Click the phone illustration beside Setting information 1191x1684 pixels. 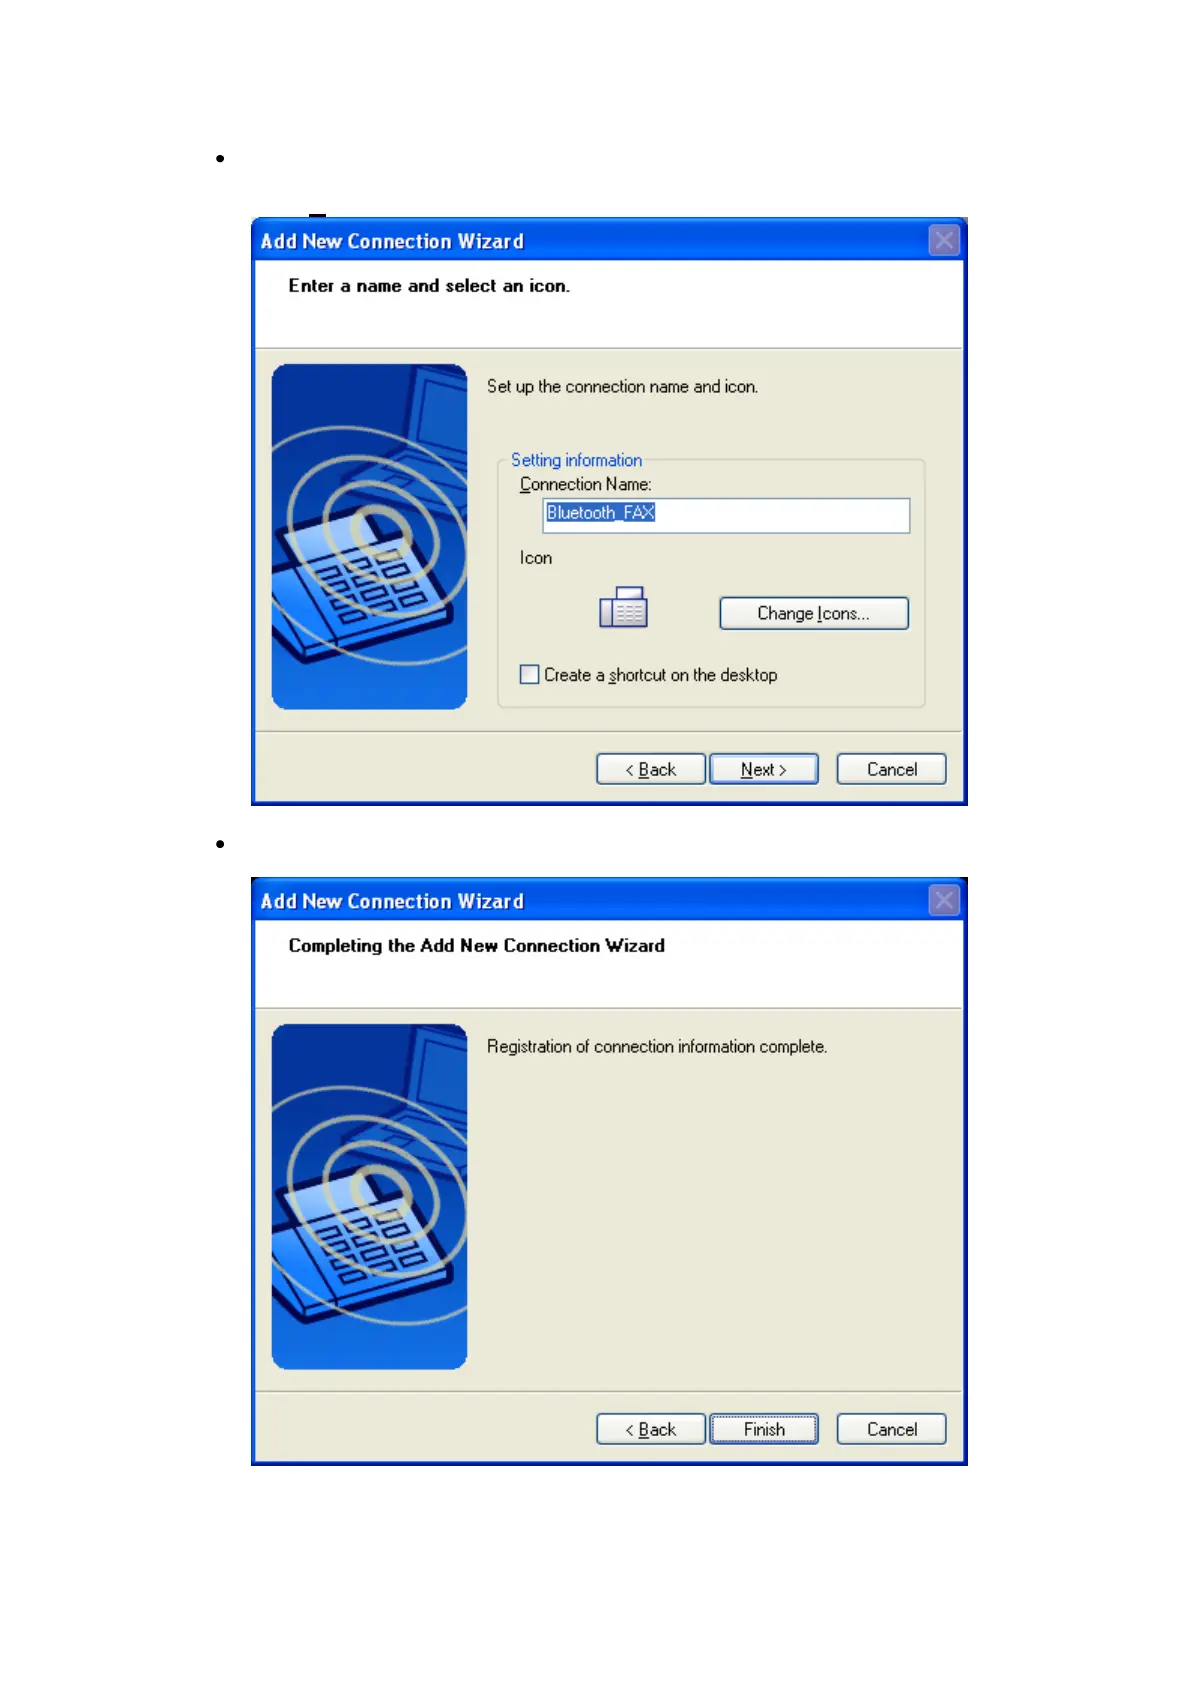pos(369,537)
